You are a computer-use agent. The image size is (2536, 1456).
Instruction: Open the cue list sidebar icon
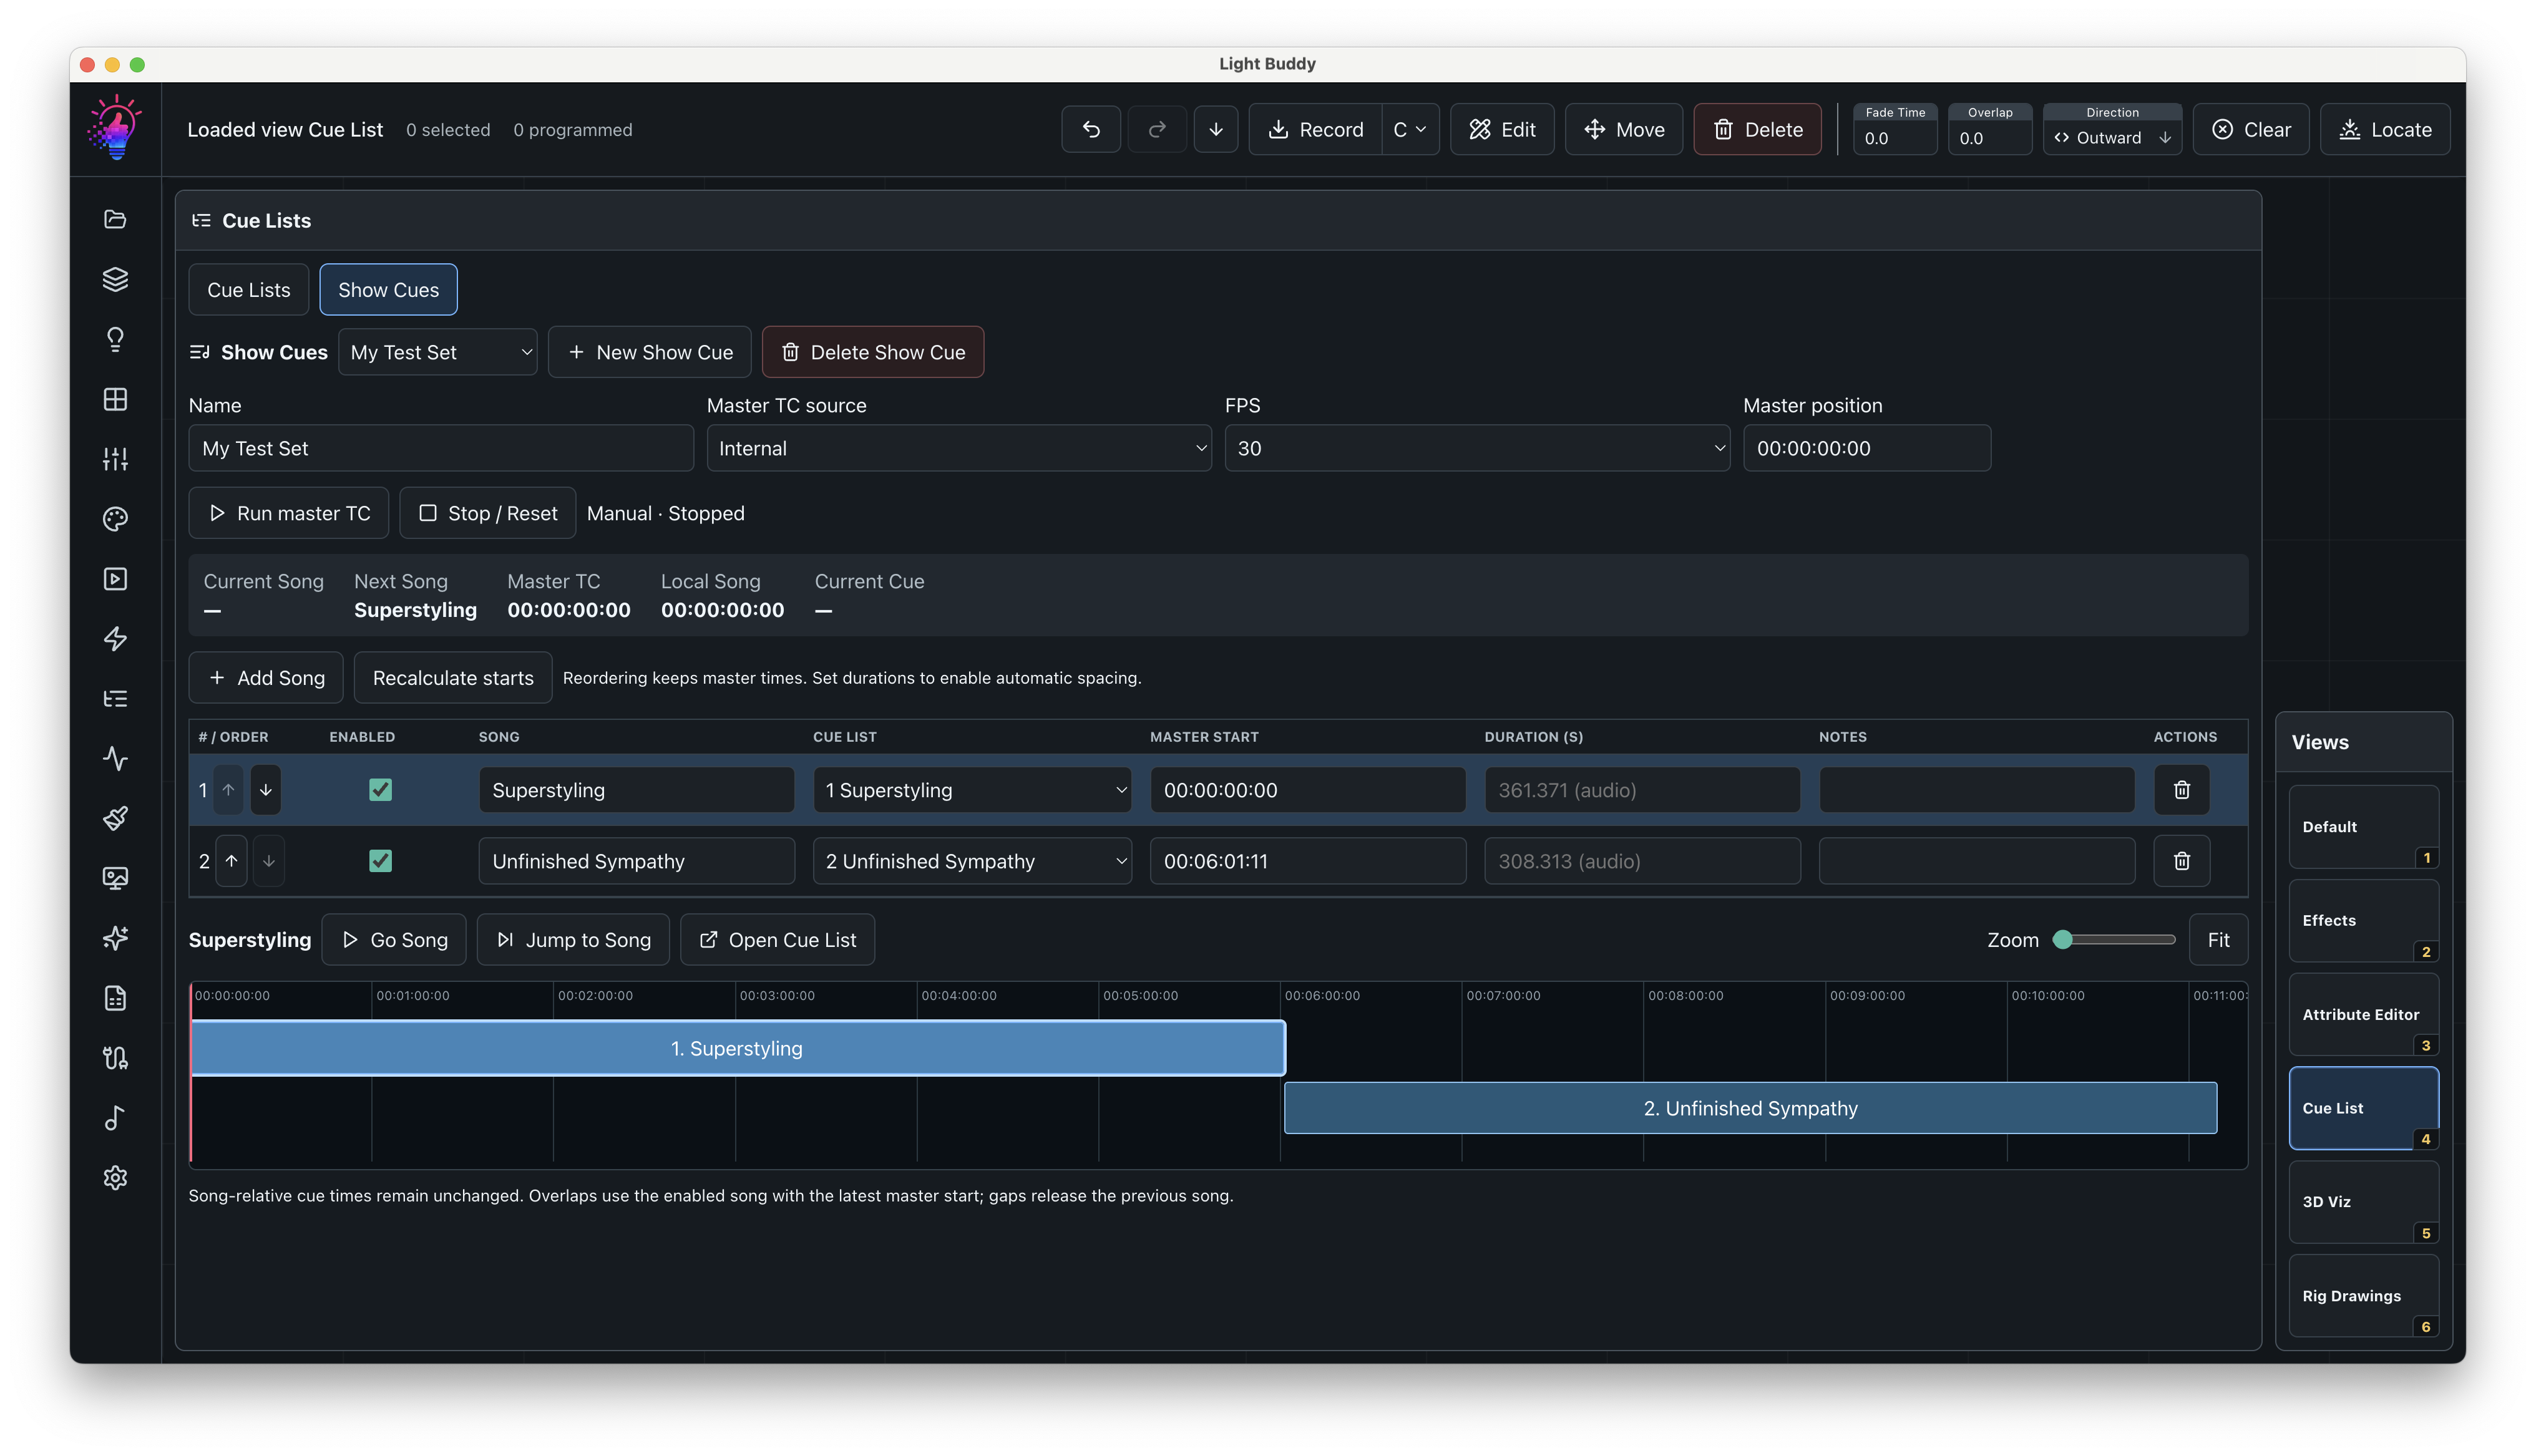(x=115, y=699)
